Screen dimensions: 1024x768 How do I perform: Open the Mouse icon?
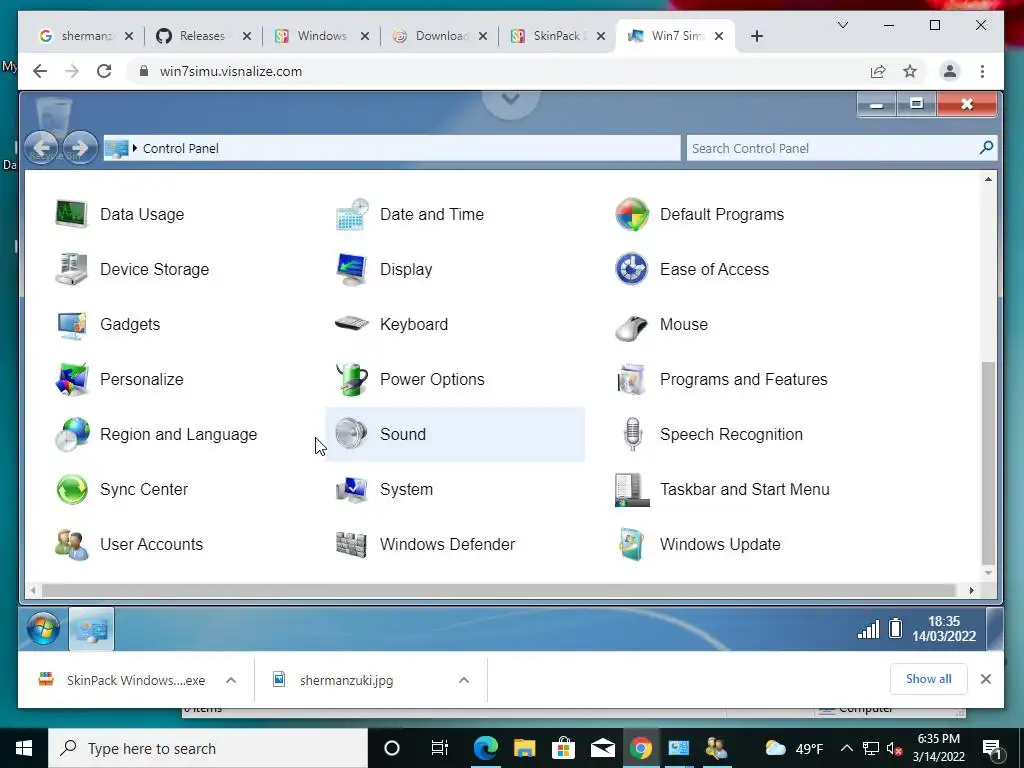[x=632, y=326]
